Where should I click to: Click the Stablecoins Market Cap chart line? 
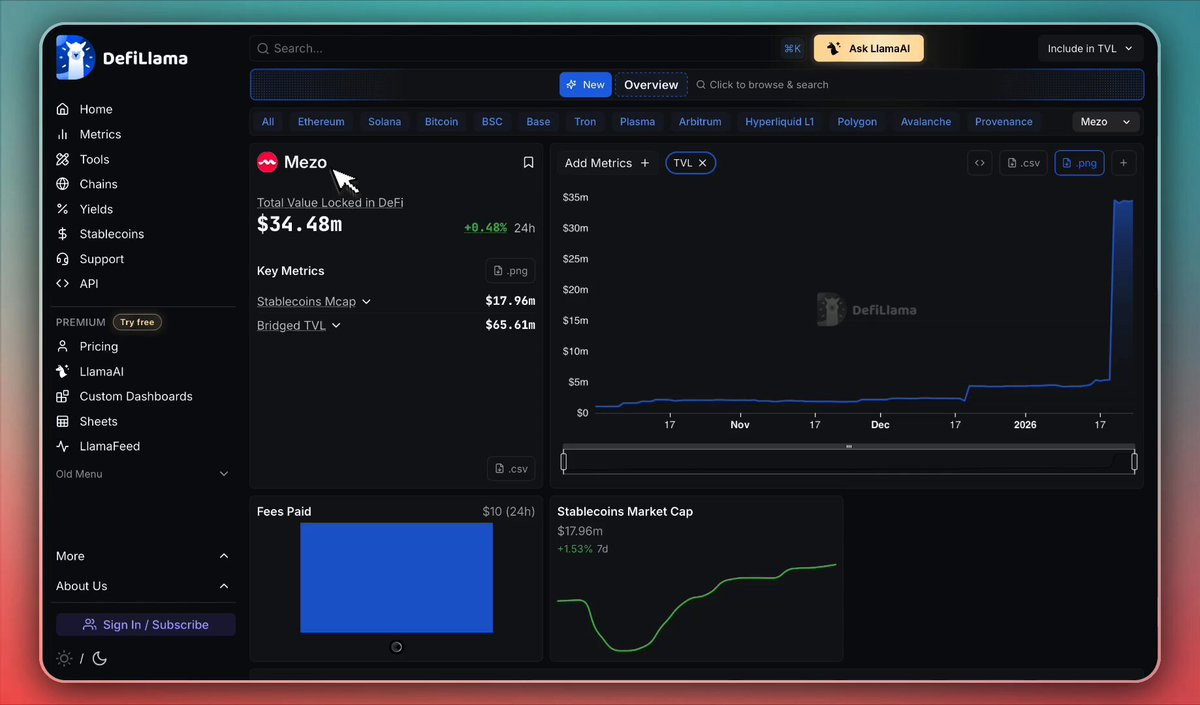697,608
